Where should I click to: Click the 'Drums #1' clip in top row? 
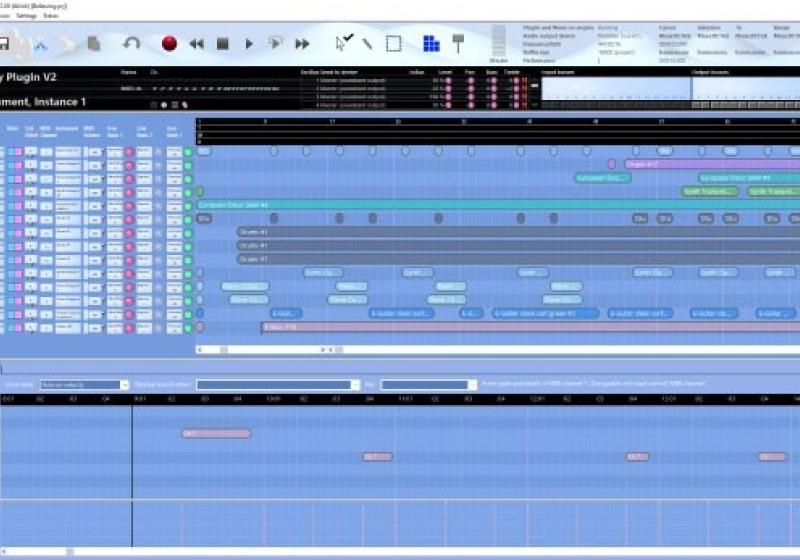[253, 231]
